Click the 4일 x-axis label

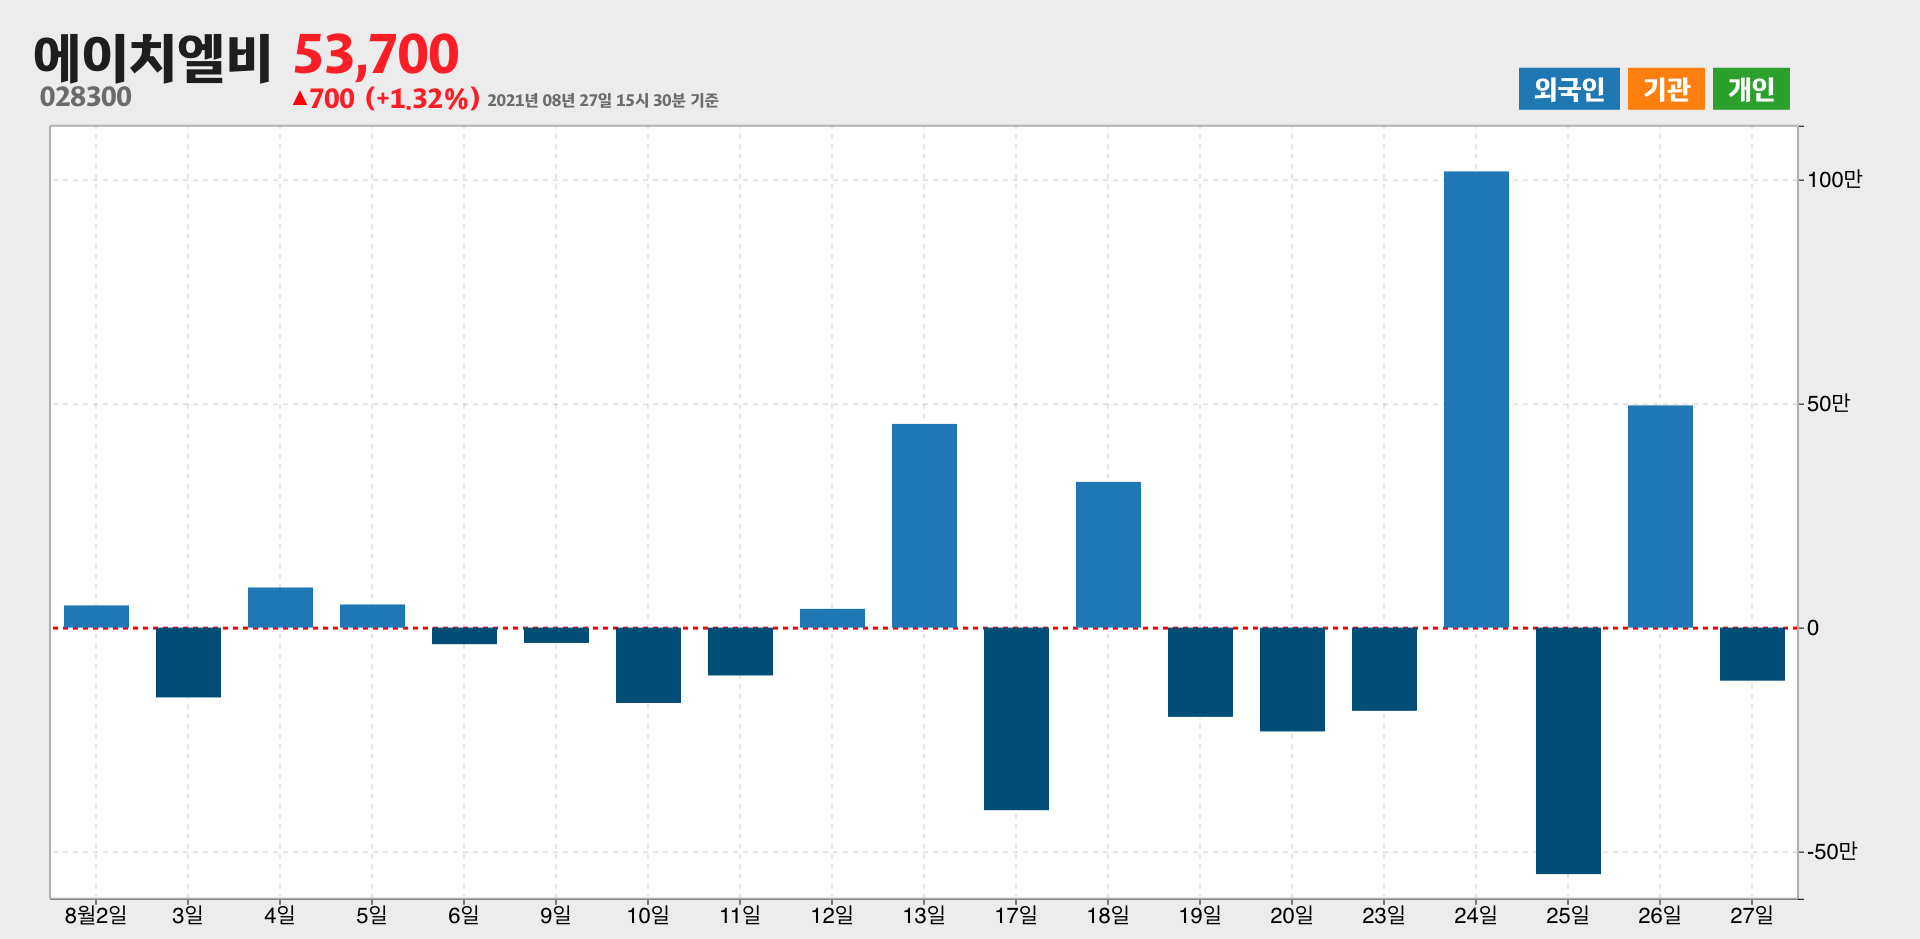280,915
